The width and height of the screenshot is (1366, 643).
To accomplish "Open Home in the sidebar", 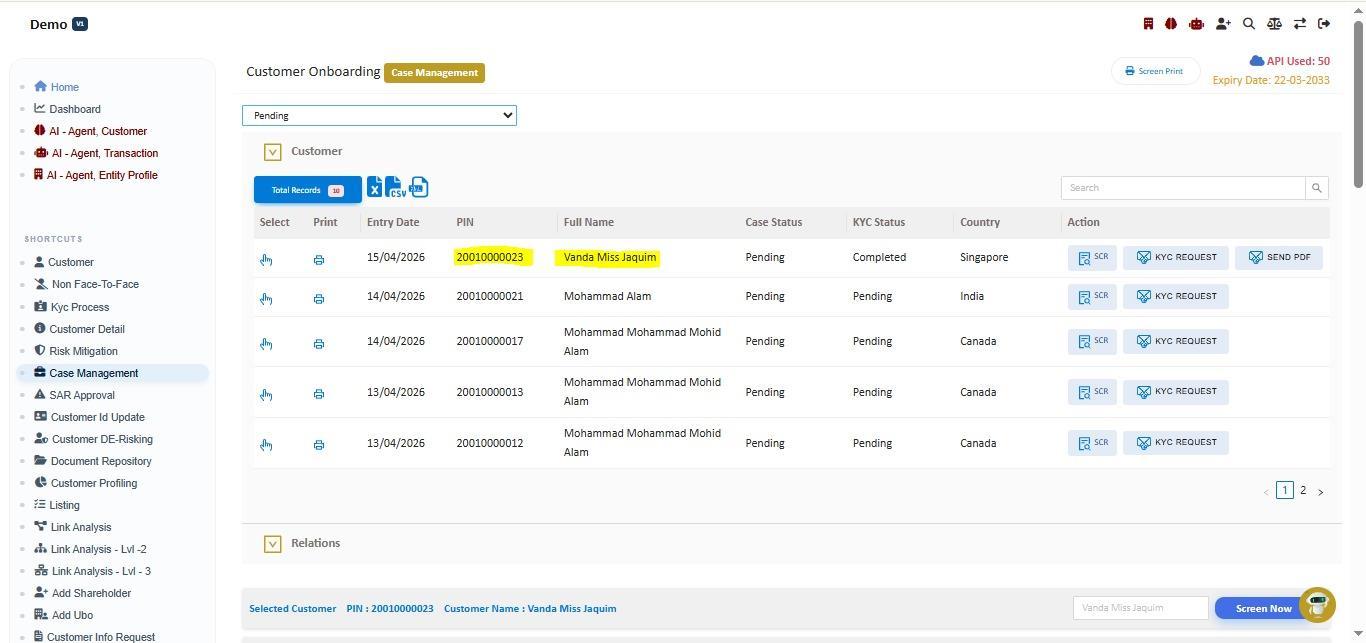I will (x=56, y=87).
